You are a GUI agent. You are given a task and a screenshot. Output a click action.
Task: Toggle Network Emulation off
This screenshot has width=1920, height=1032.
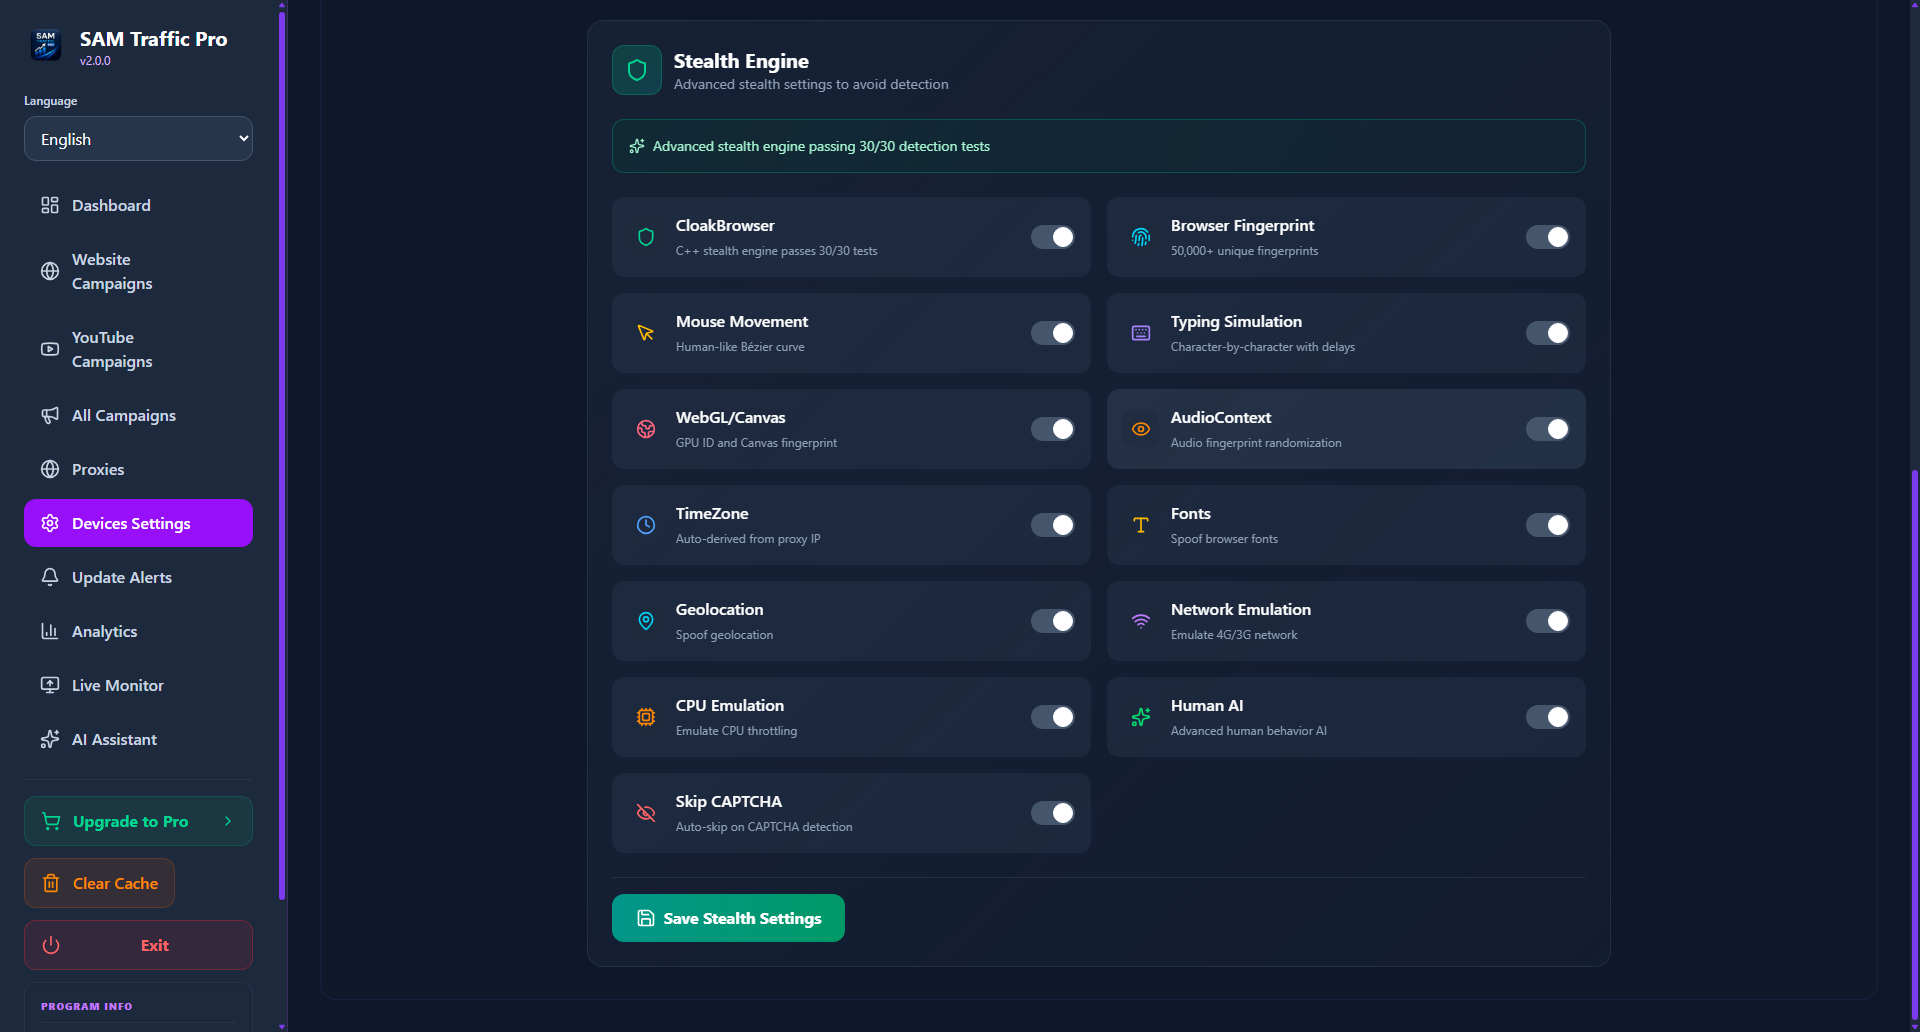coord(1547,621)
